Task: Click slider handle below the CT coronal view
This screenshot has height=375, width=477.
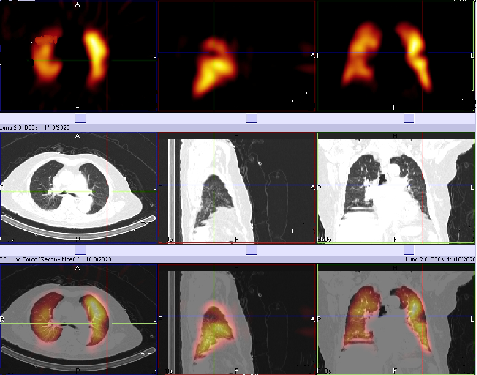Action: pyautogui.click(x=409, y=250)
